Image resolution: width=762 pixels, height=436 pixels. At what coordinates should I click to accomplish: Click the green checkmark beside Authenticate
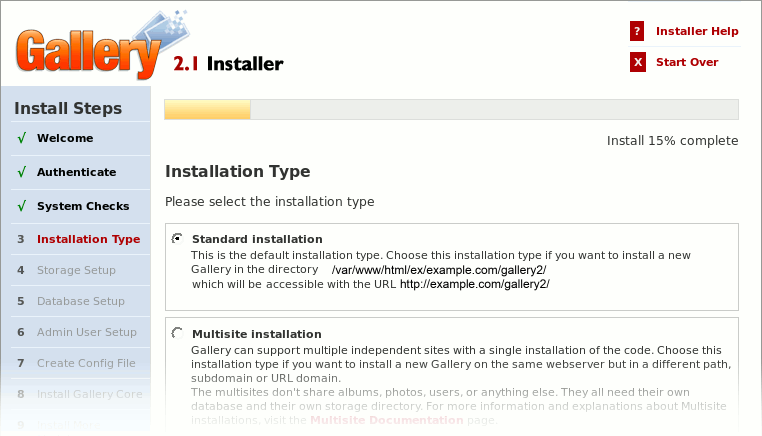(x=22, y=172)
